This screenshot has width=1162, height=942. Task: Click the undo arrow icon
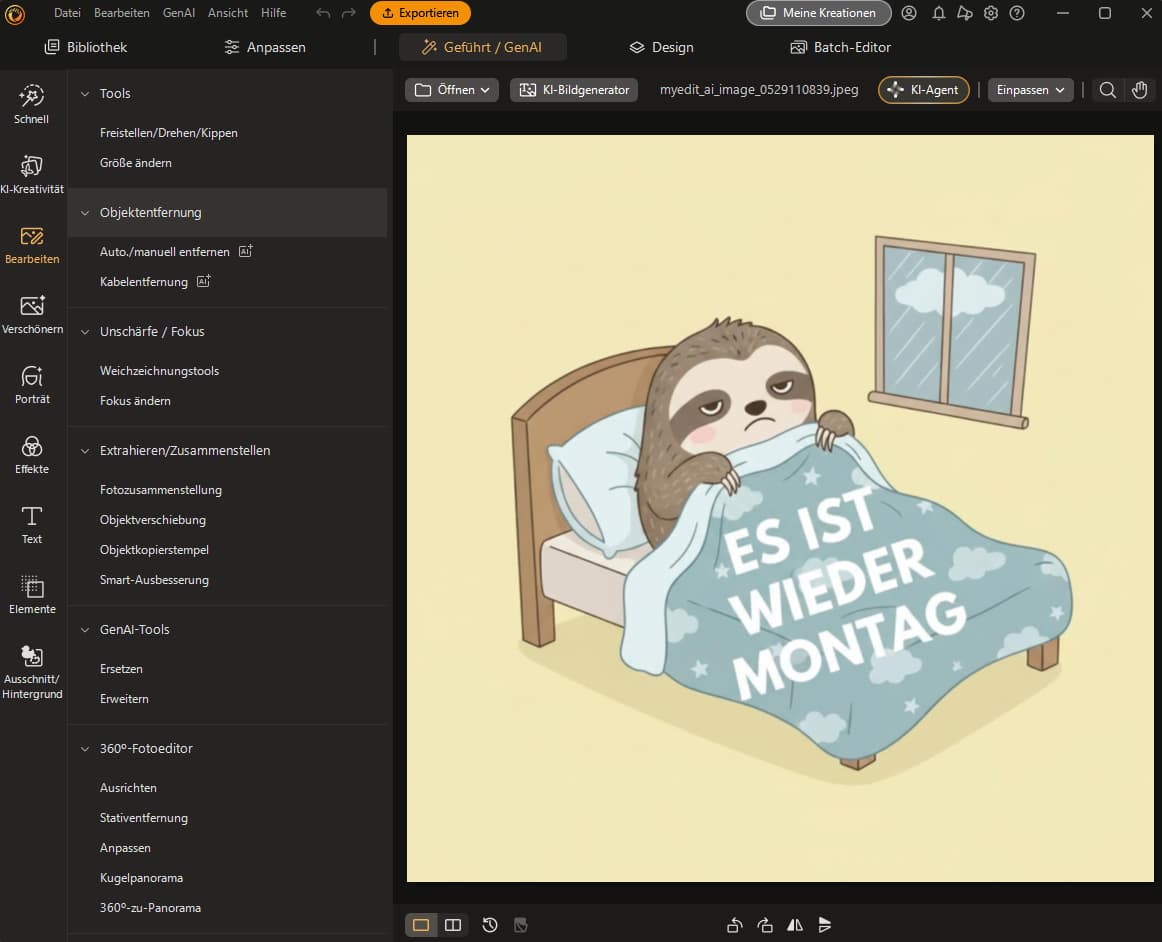[323, 13]
